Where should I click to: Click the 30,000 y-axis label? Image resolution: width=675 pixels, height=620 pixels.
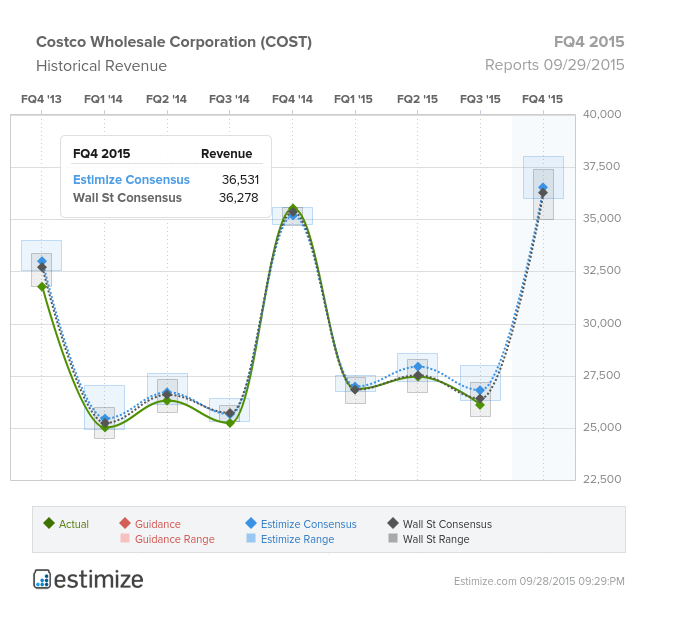[602, 323]
